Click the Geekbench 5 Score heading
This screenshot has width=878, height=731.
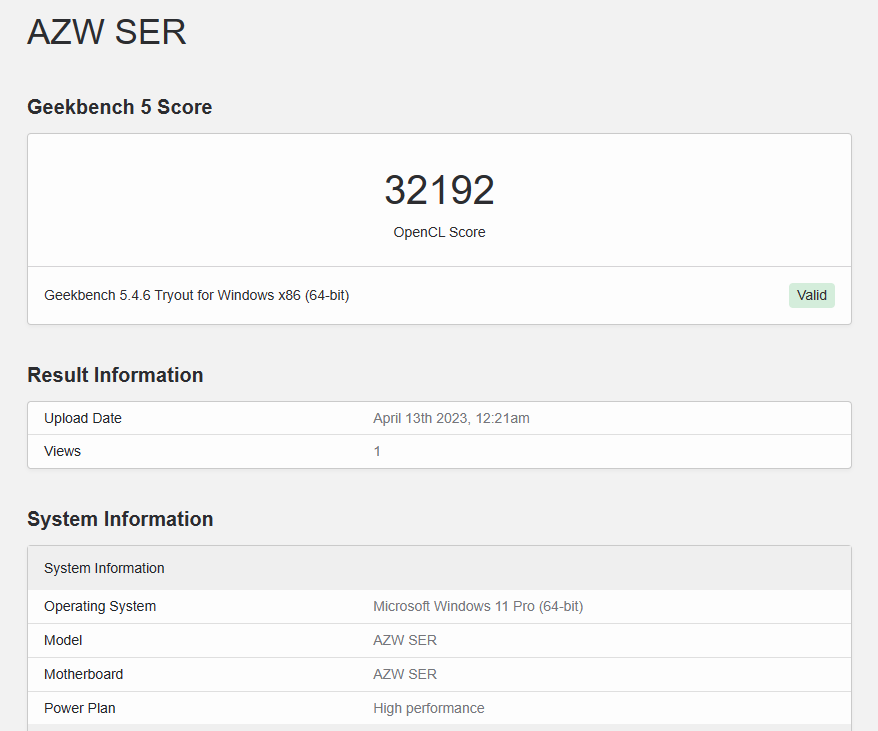click(x=120, y=107)
